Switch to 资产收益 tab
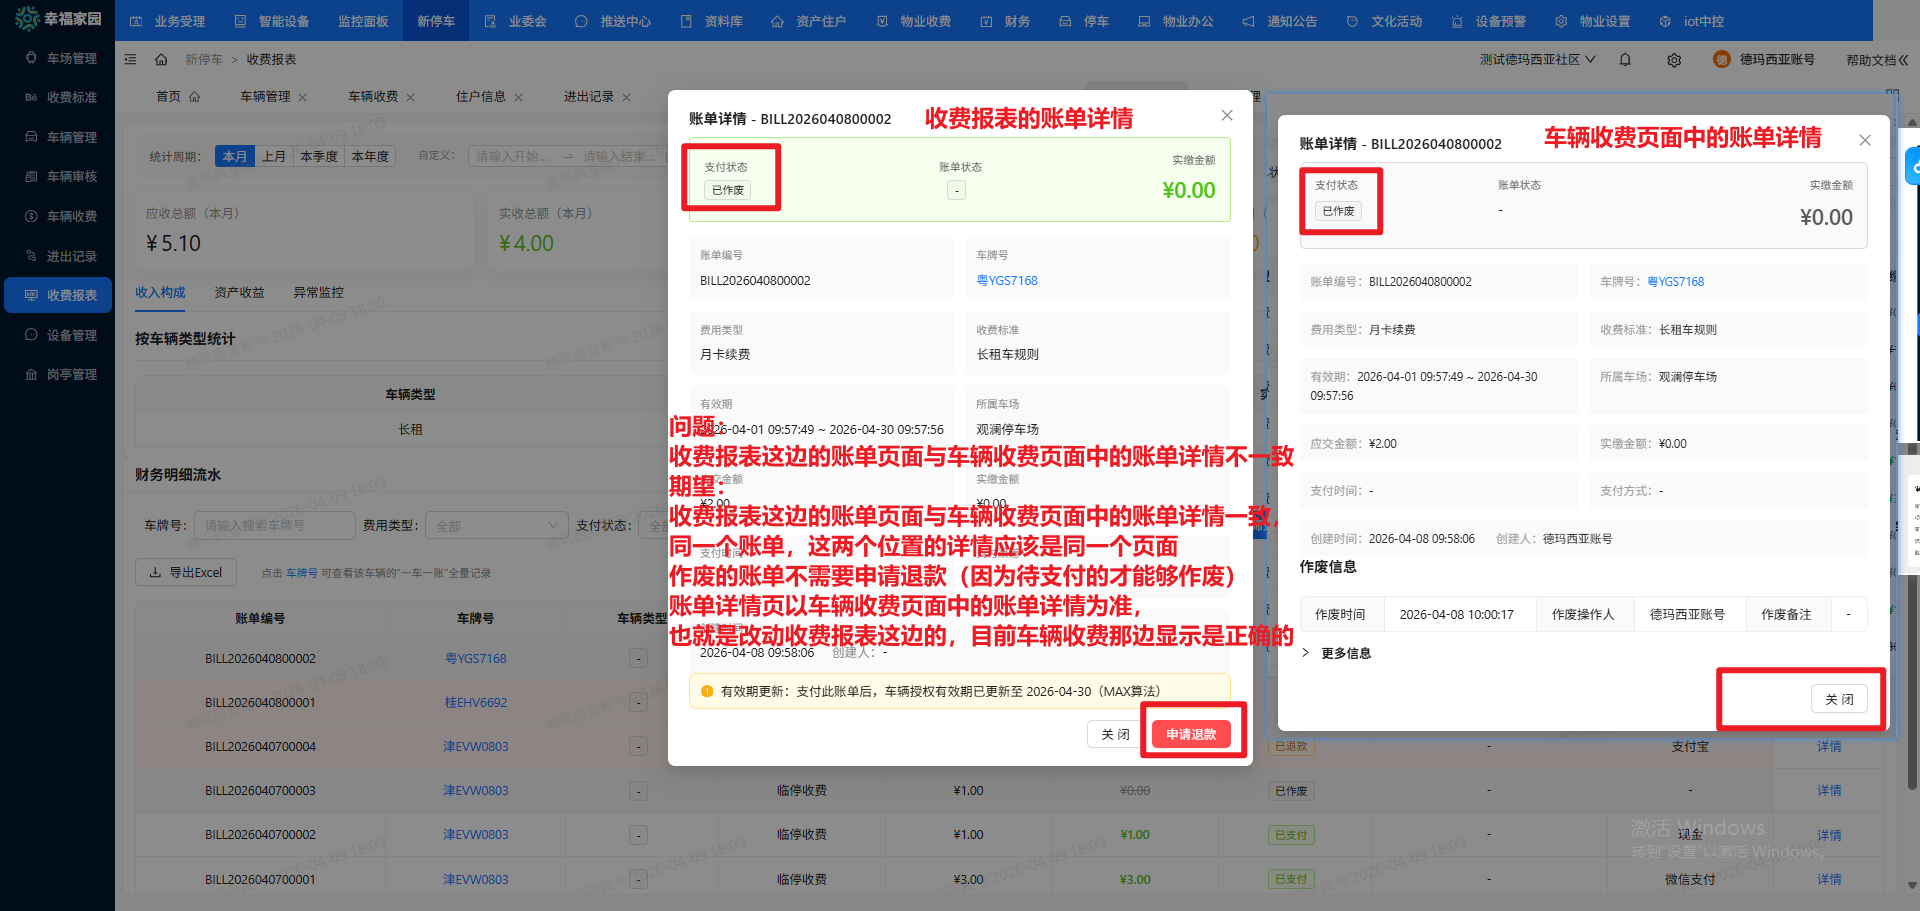Image resolution: width=1920 pixels, height=911 pixels. click(x=239, y=292)
